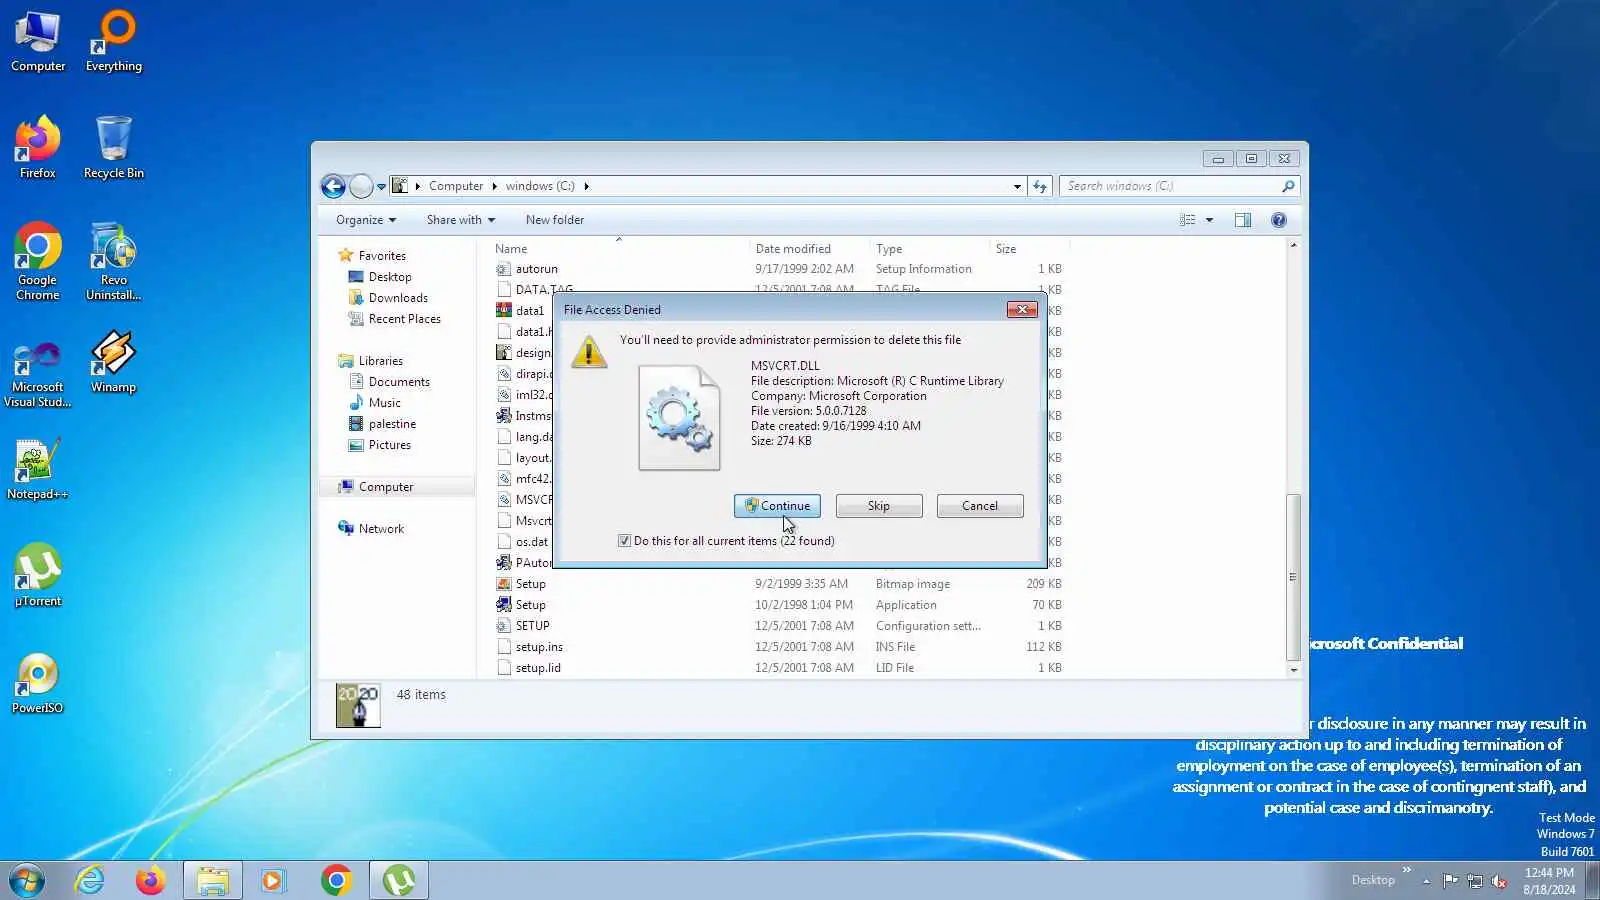
Task: Open Revo Uninstaller desktop shortcut
Action: [114, 261]
